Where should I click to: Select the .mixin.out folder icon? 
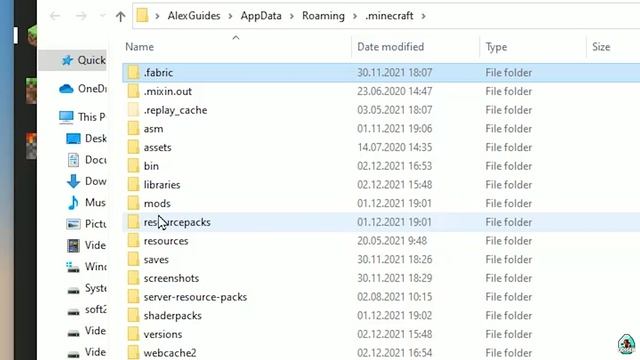click(133, 91)
